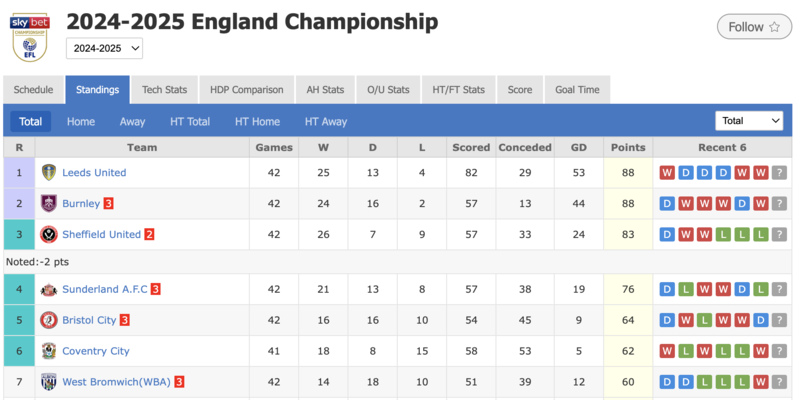The width and height of the screenshot is (800, 400).
Task: Click the Leeds United club crest
Action: pyautogui.click(x=48, y=172)
